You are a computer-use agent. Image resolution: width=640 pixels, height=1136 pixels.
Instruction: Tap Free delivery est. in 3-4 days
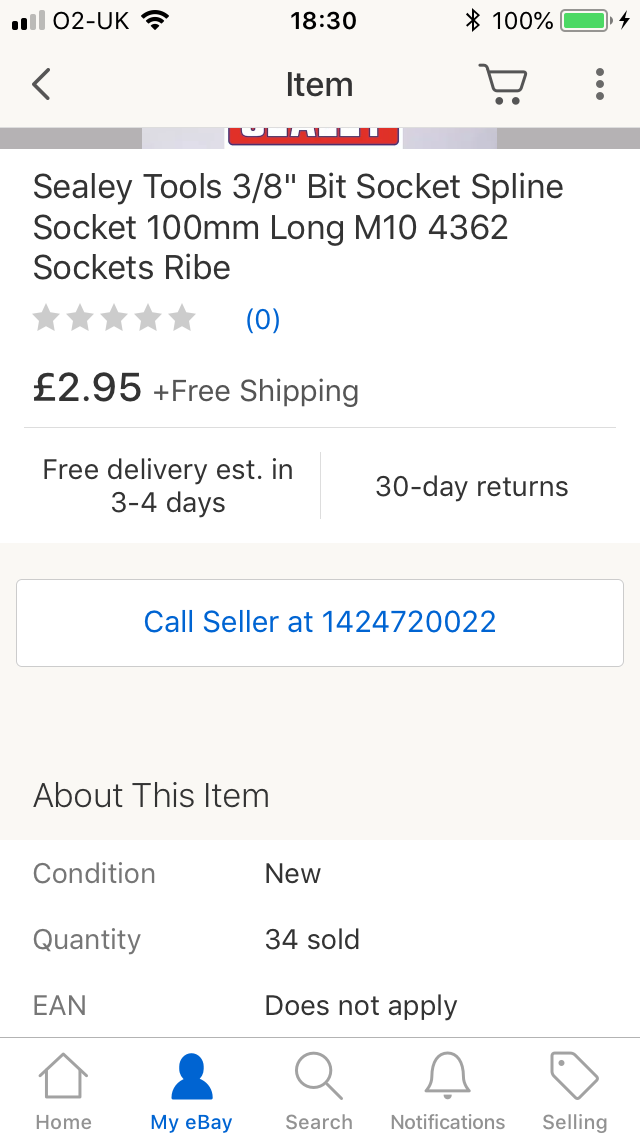pos(168,485)
